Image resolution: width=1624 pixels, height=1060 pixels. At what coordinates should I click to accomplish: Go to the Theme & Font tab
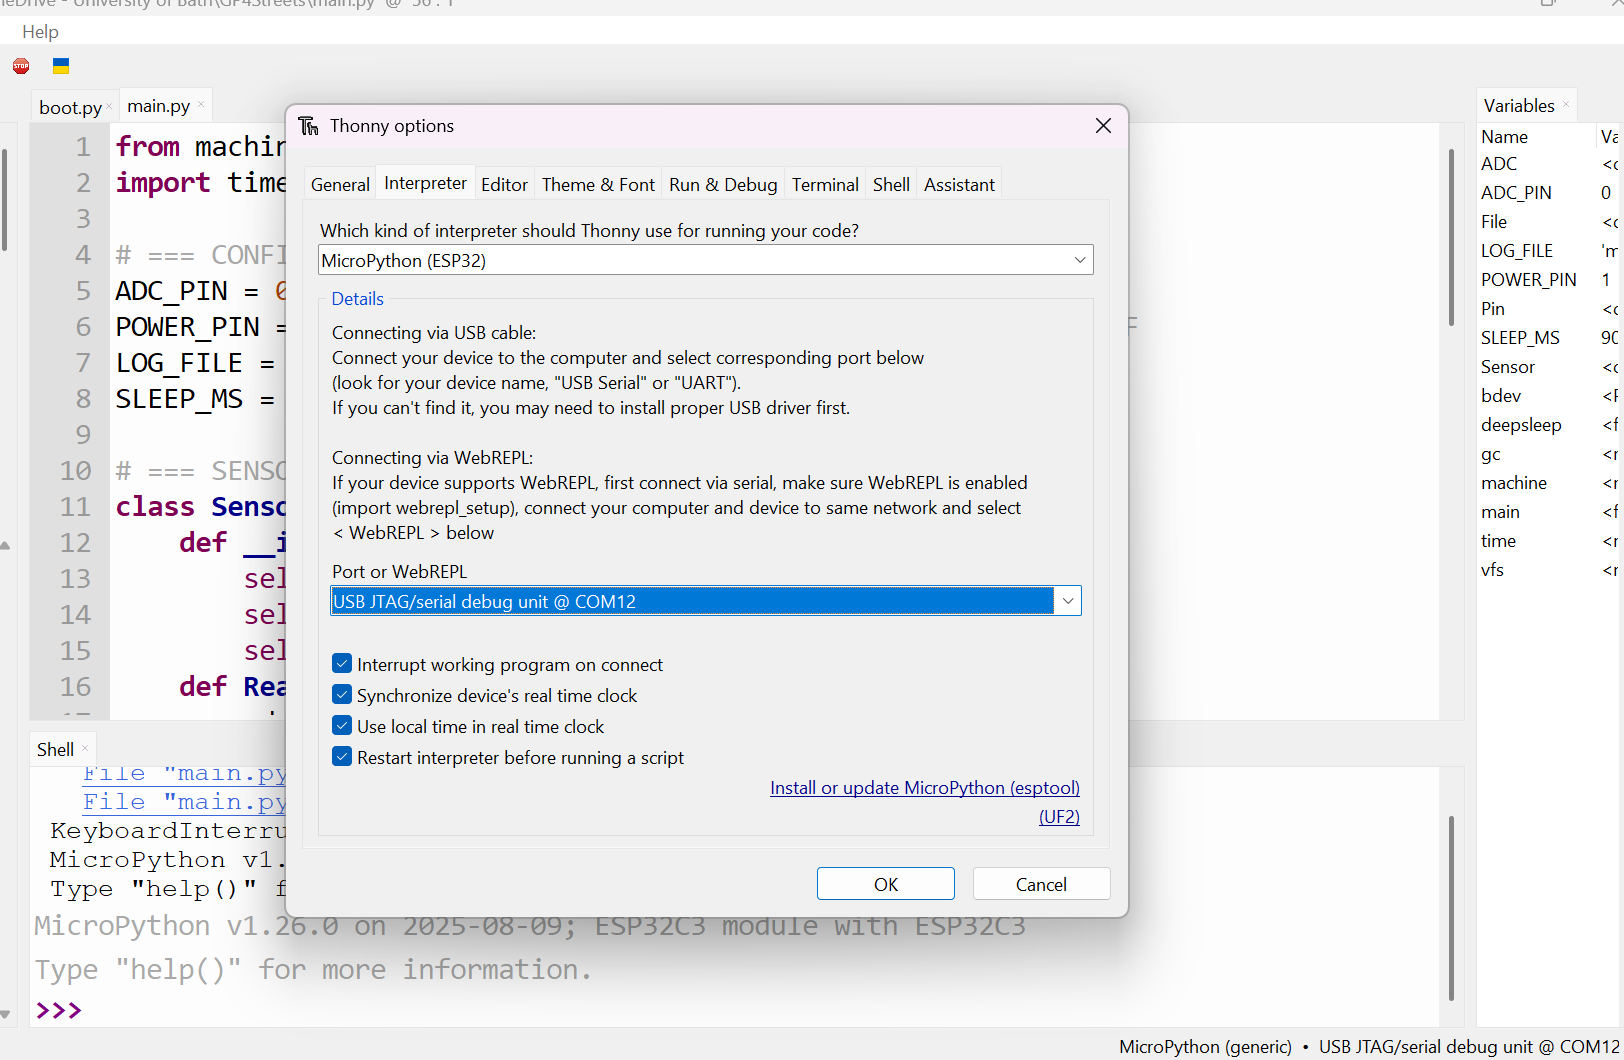pyautogui.click(x=598, y=185)
